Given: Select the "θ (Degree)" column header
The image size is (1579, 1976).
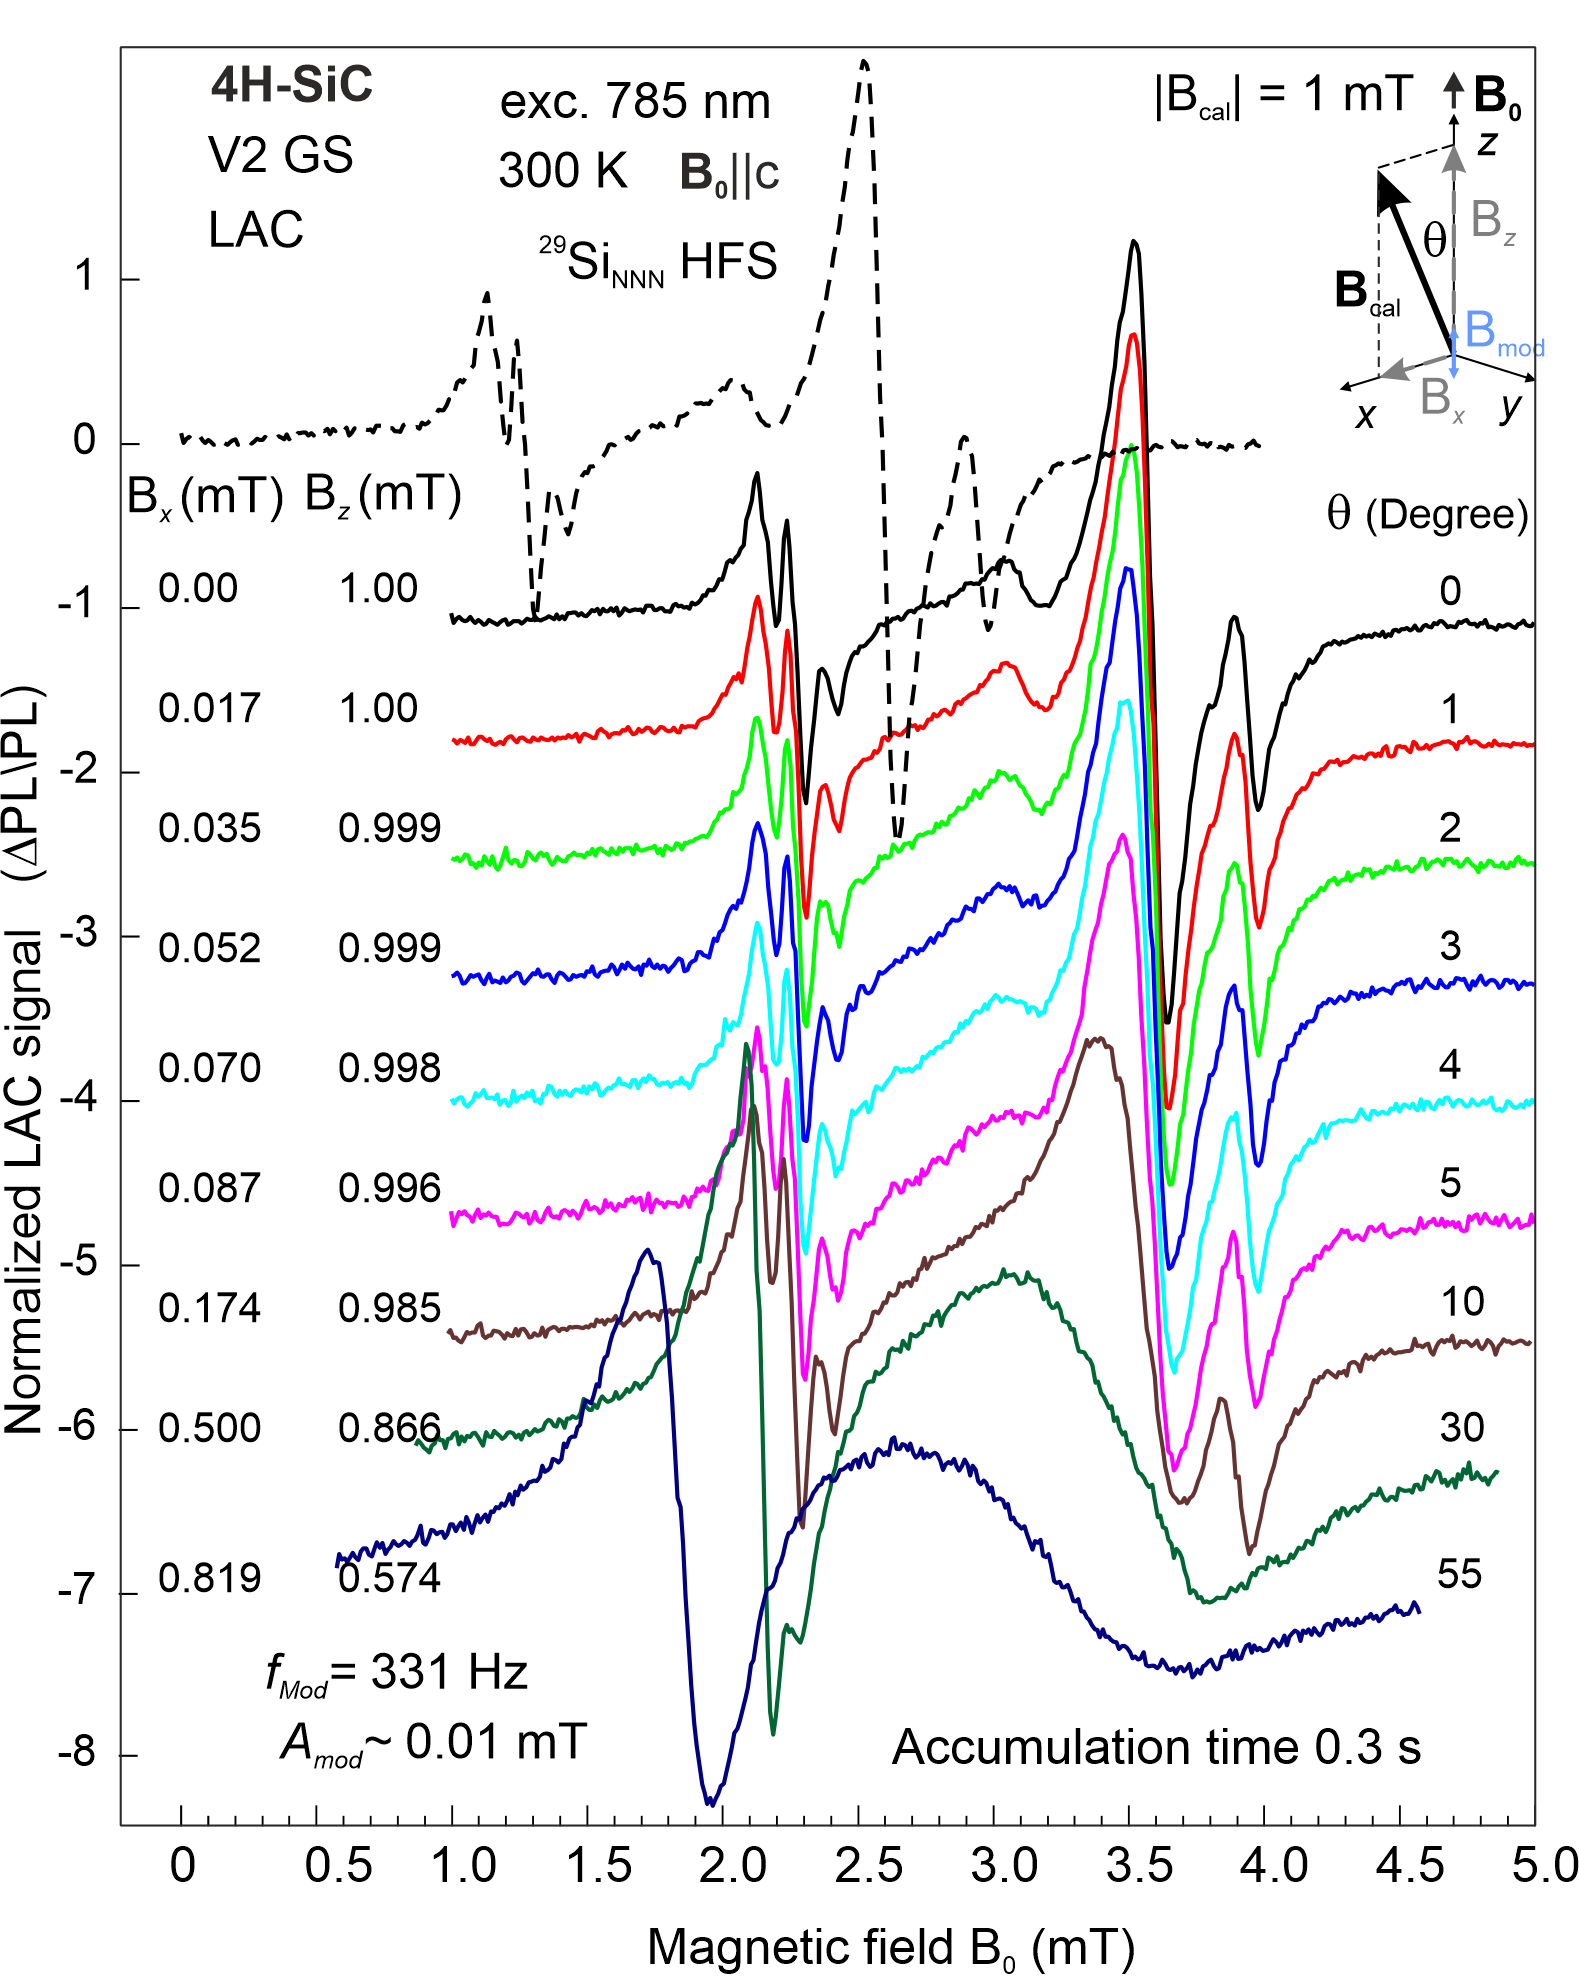Looking at the screenshot, I should tap(1427, 514).
